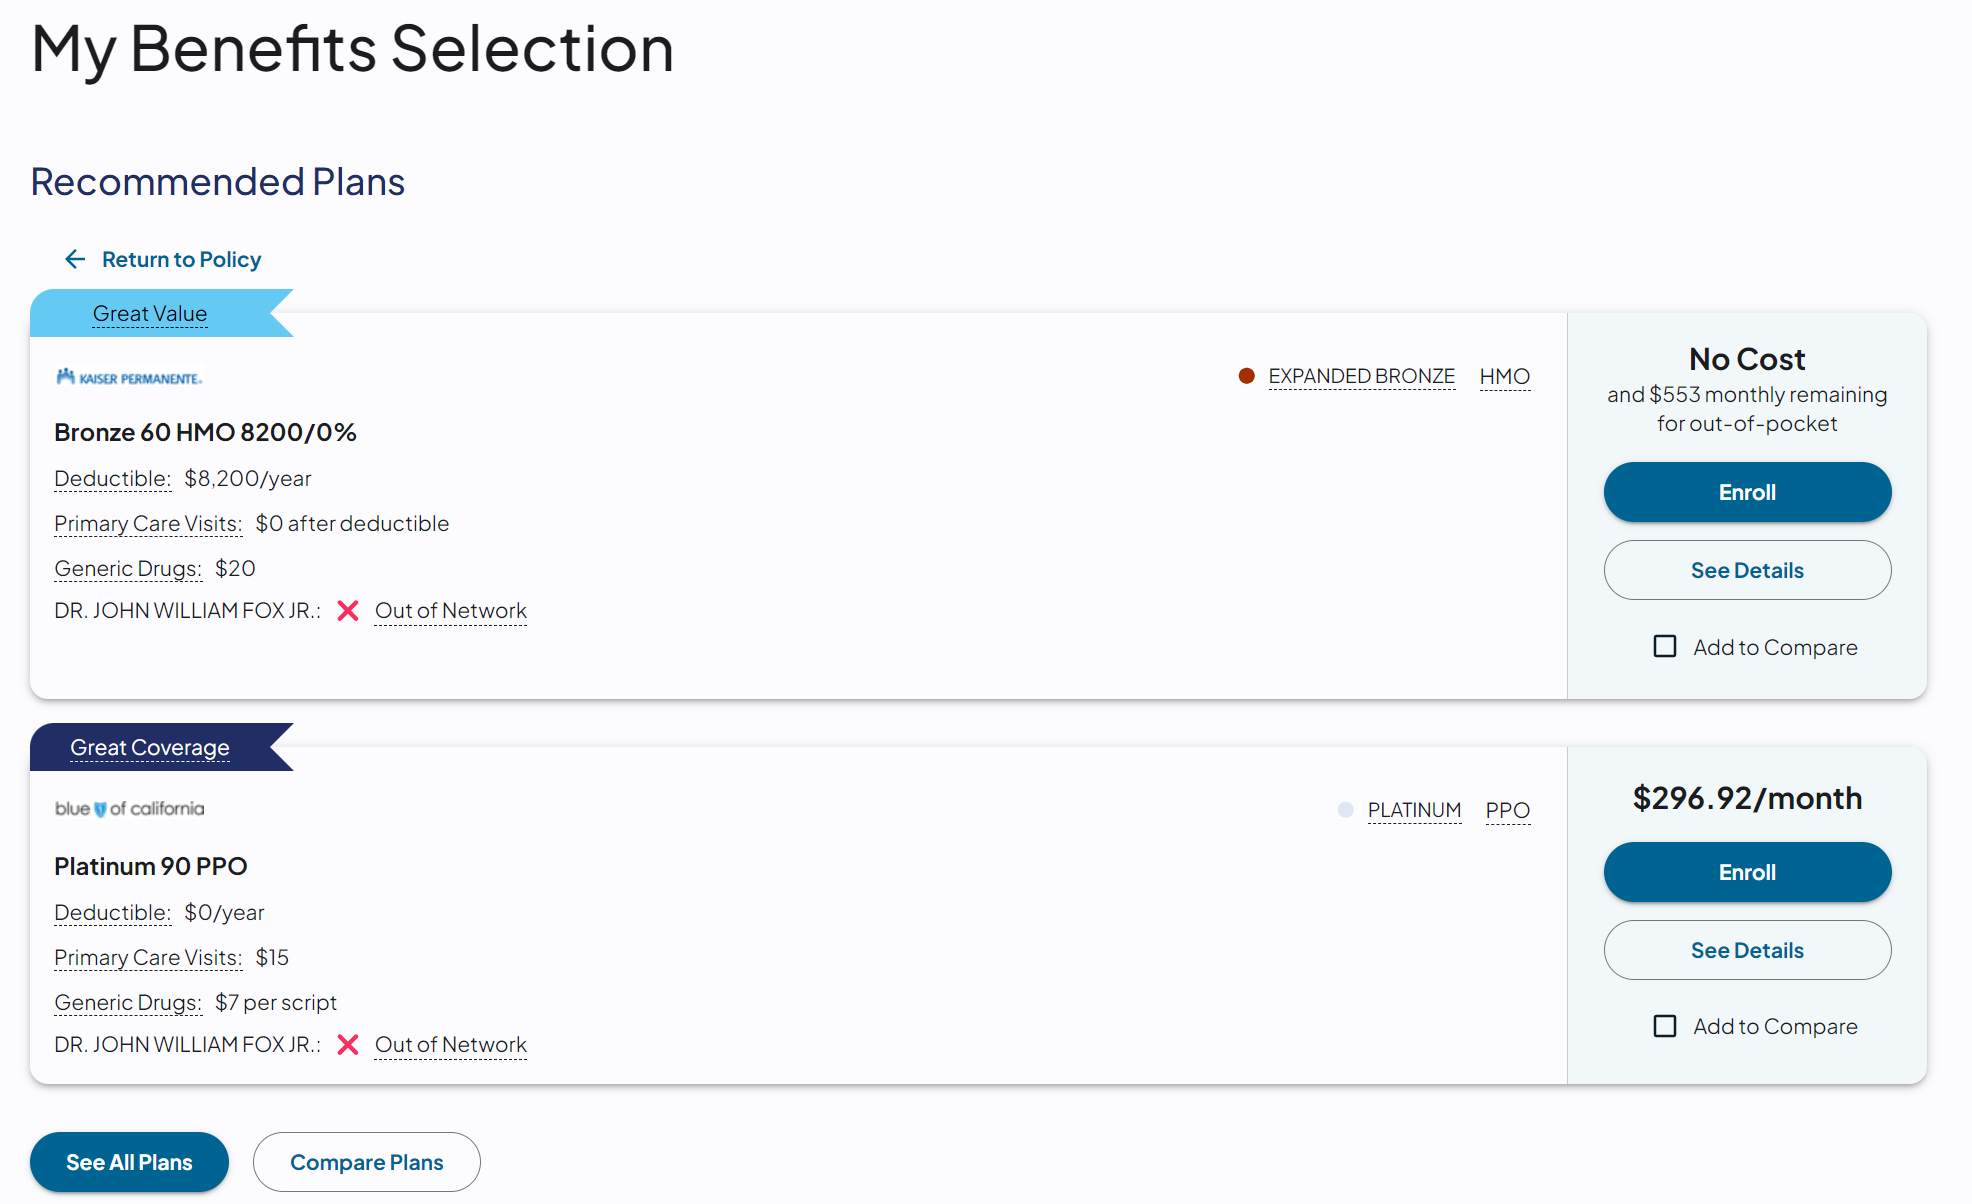
Task: Enroll in the Bronze 60 HMO plan
Action: (1747, 492)
